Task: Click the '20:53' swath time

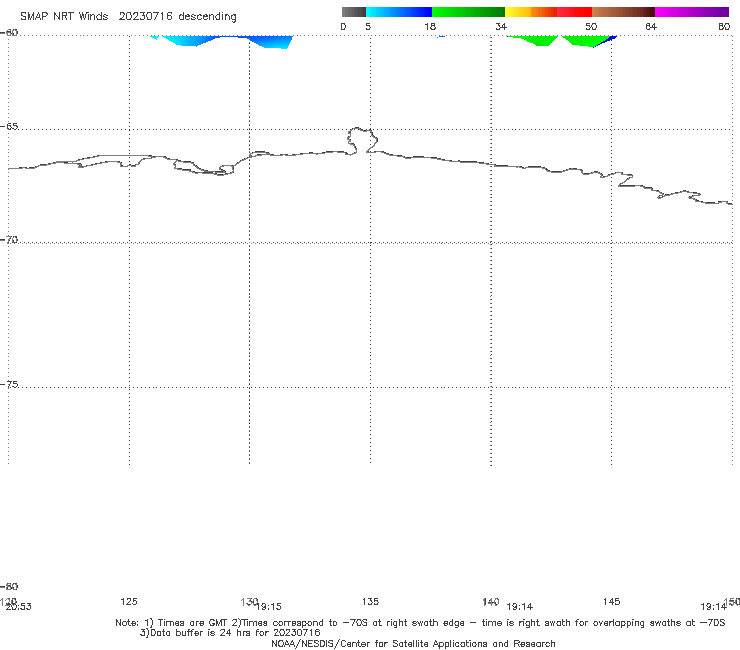Action: pos(18,607)
